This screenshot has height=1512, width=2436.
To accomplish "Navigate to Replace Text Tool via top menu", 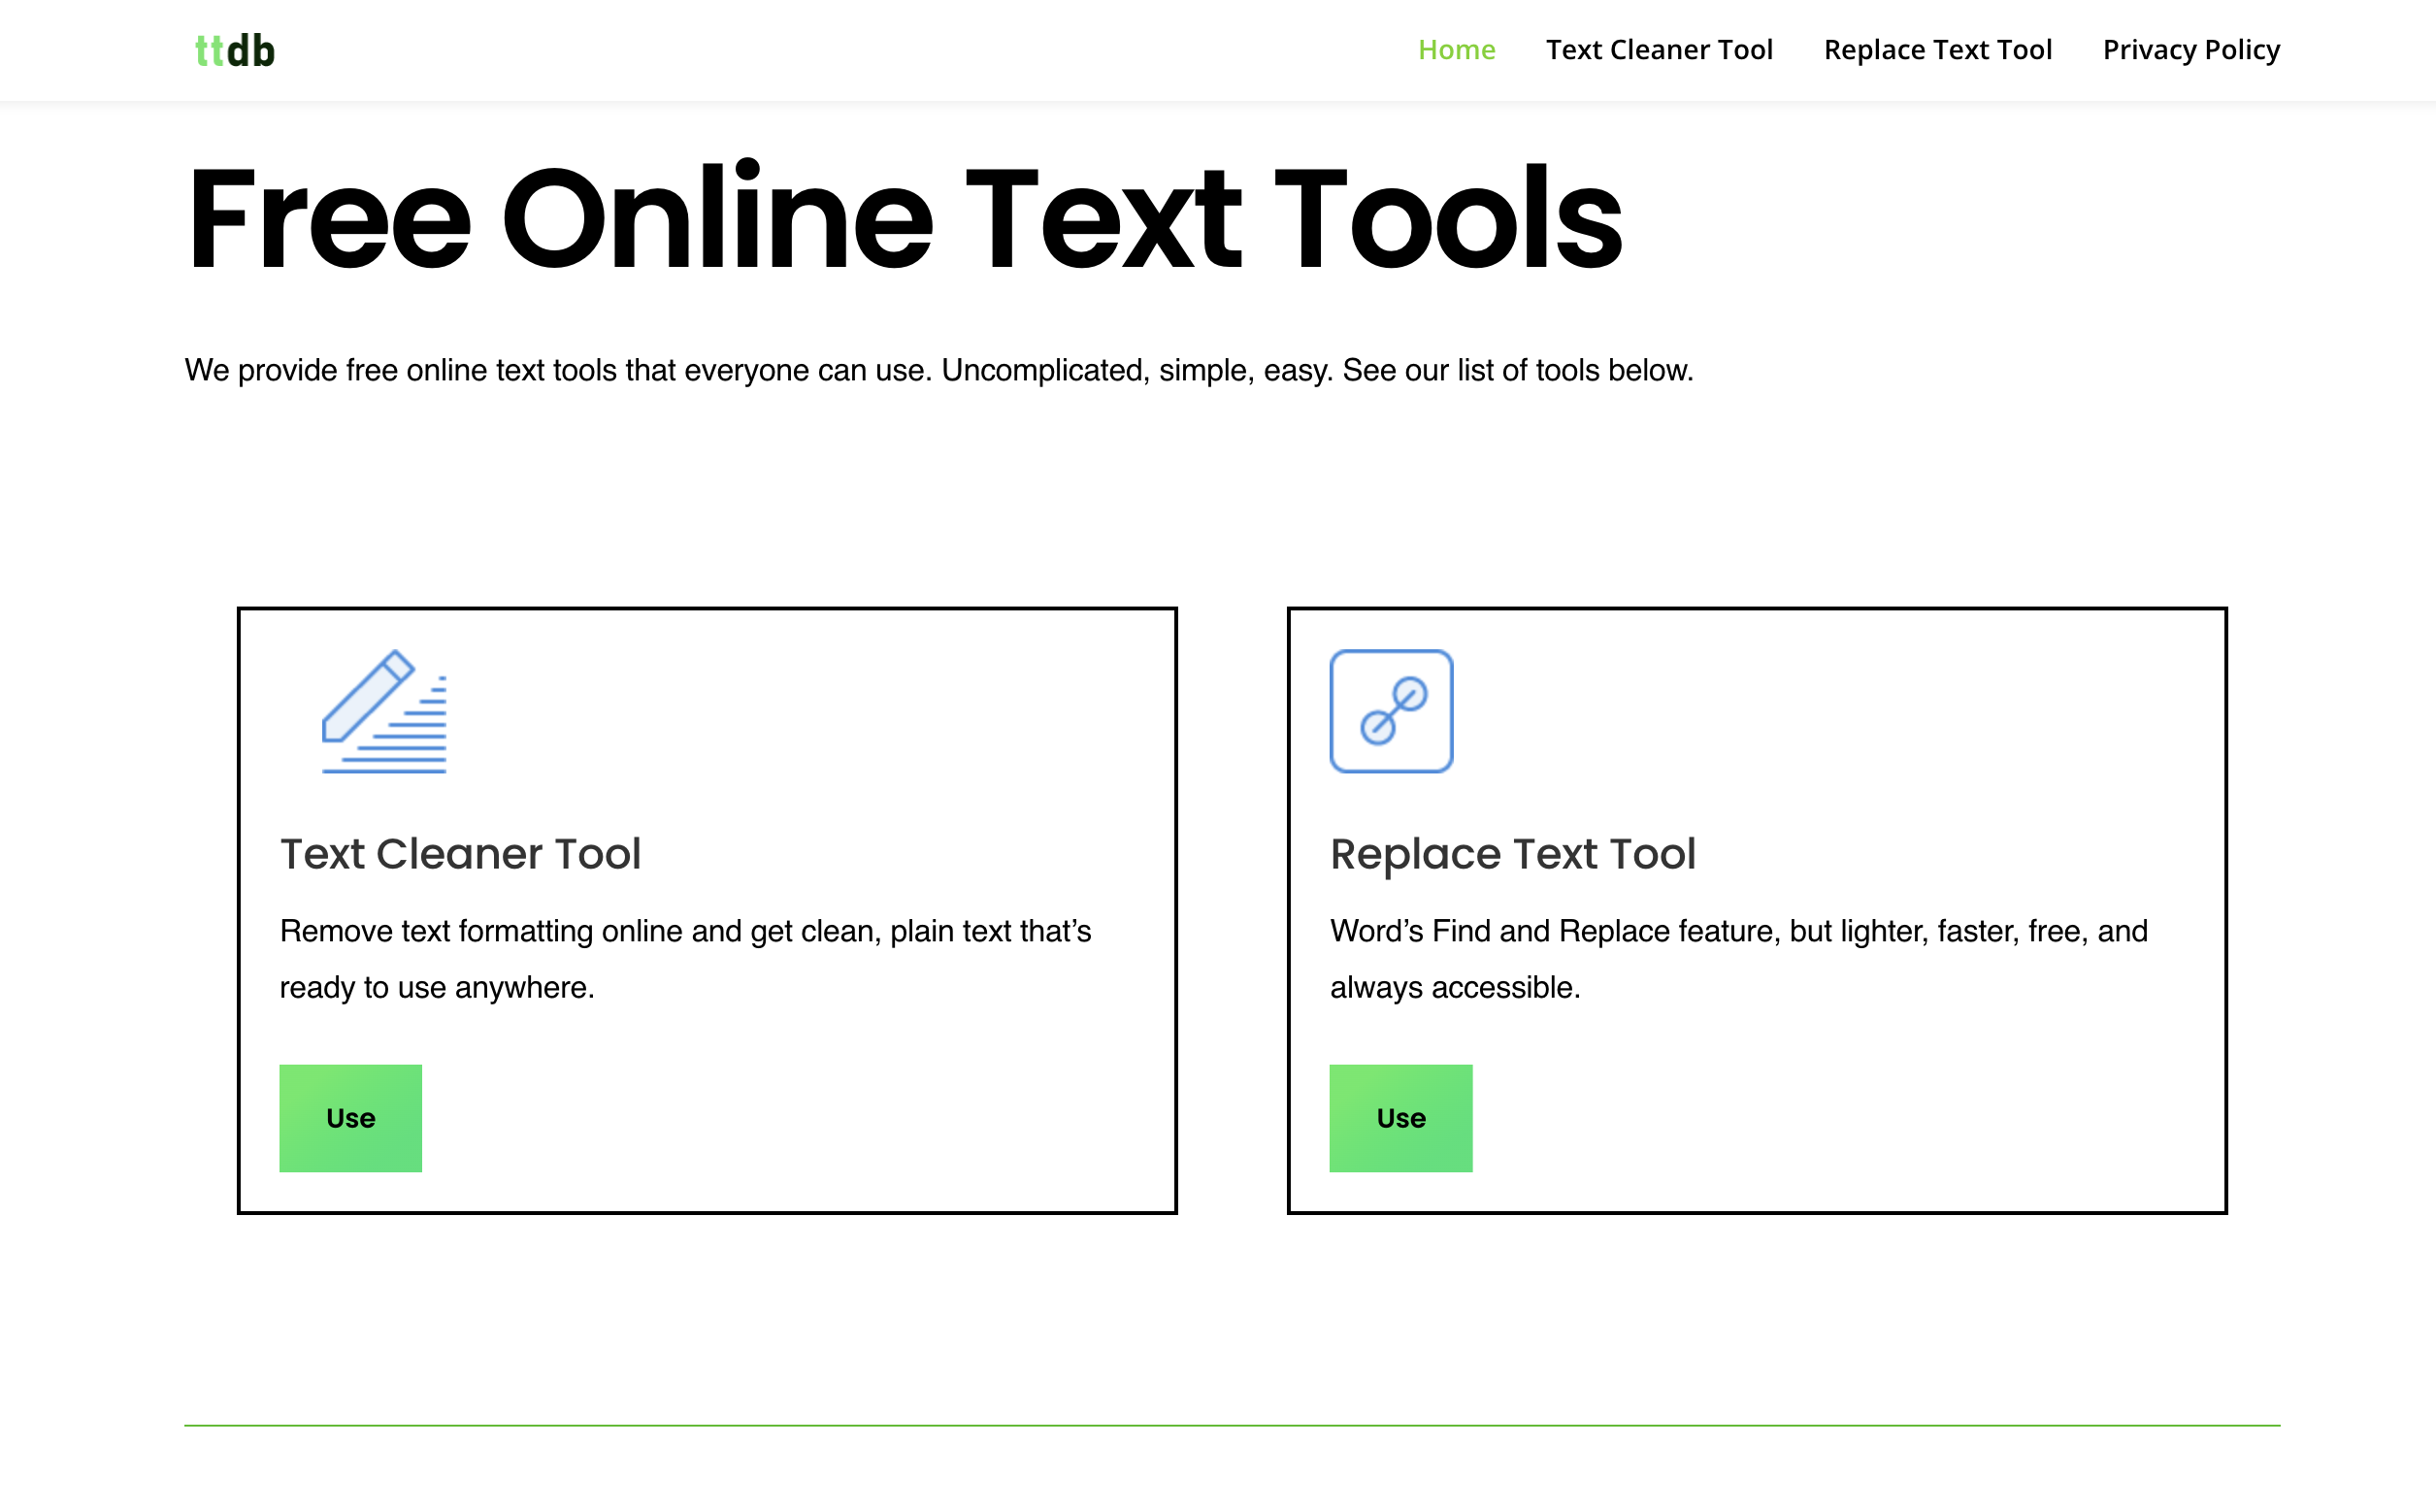I will 1938,49.
